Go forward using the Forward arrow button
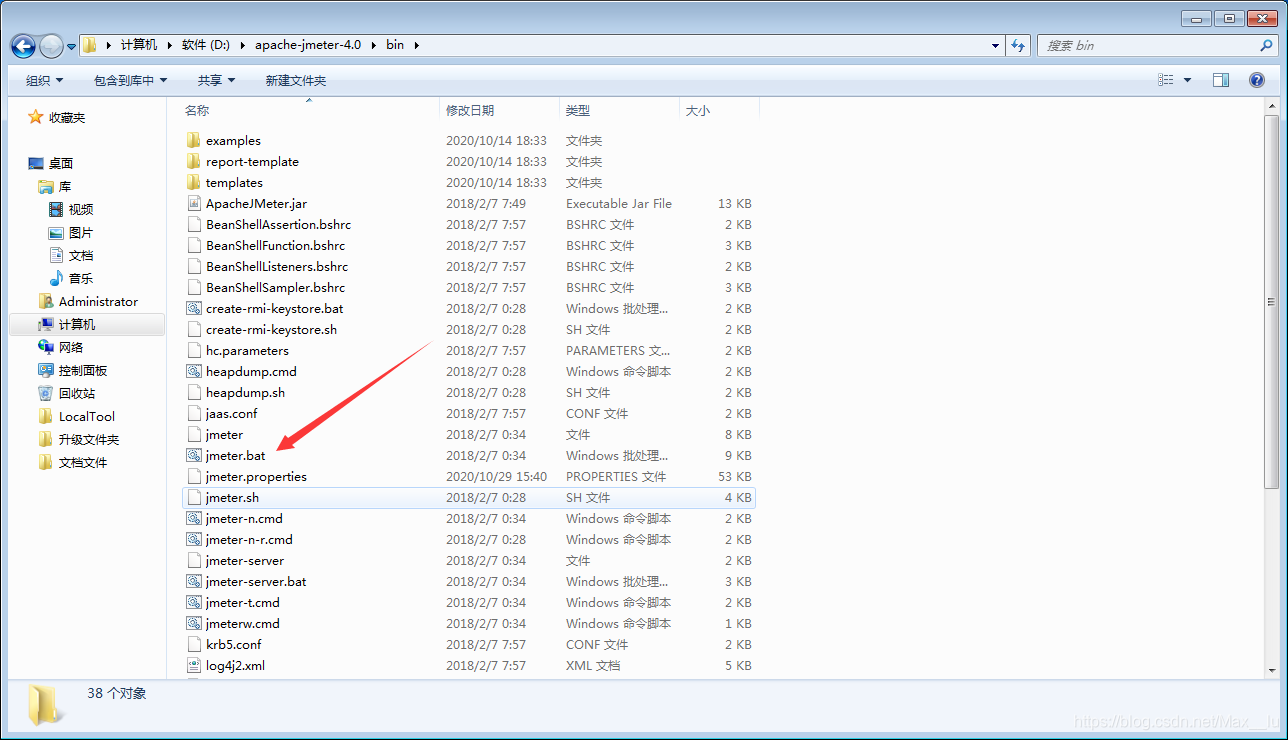Screen dimensions: 1288x740 click(x=51, y=46)
